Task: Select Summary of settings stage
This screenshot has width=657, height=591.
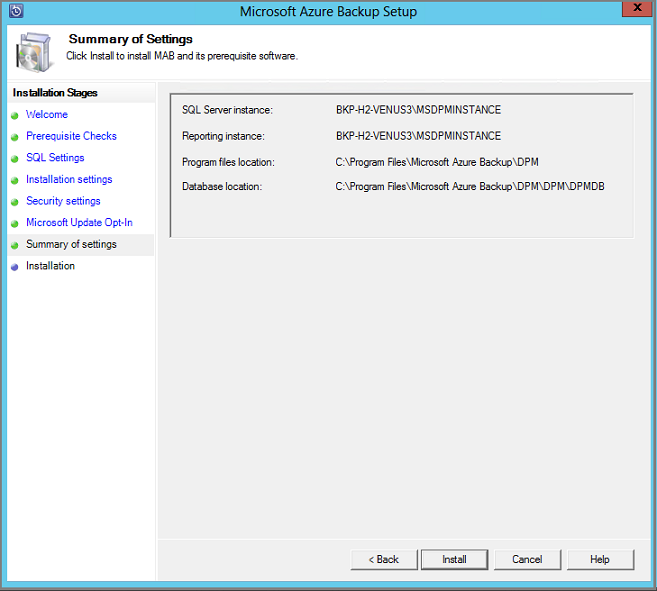Action: [x=71, y=244]
